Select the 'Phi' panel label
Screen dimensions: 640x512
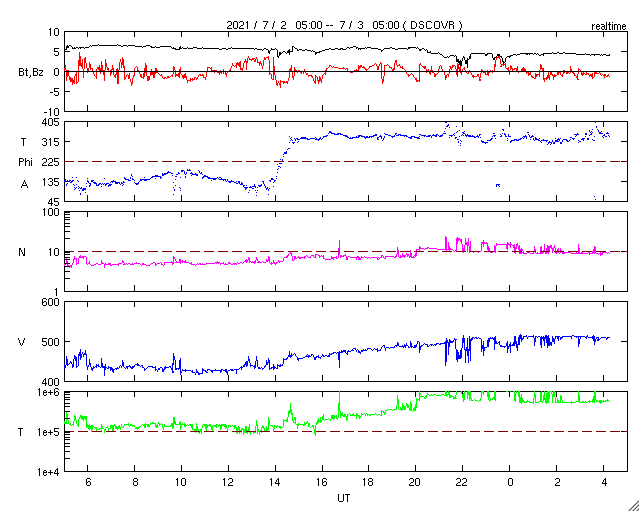25,163
